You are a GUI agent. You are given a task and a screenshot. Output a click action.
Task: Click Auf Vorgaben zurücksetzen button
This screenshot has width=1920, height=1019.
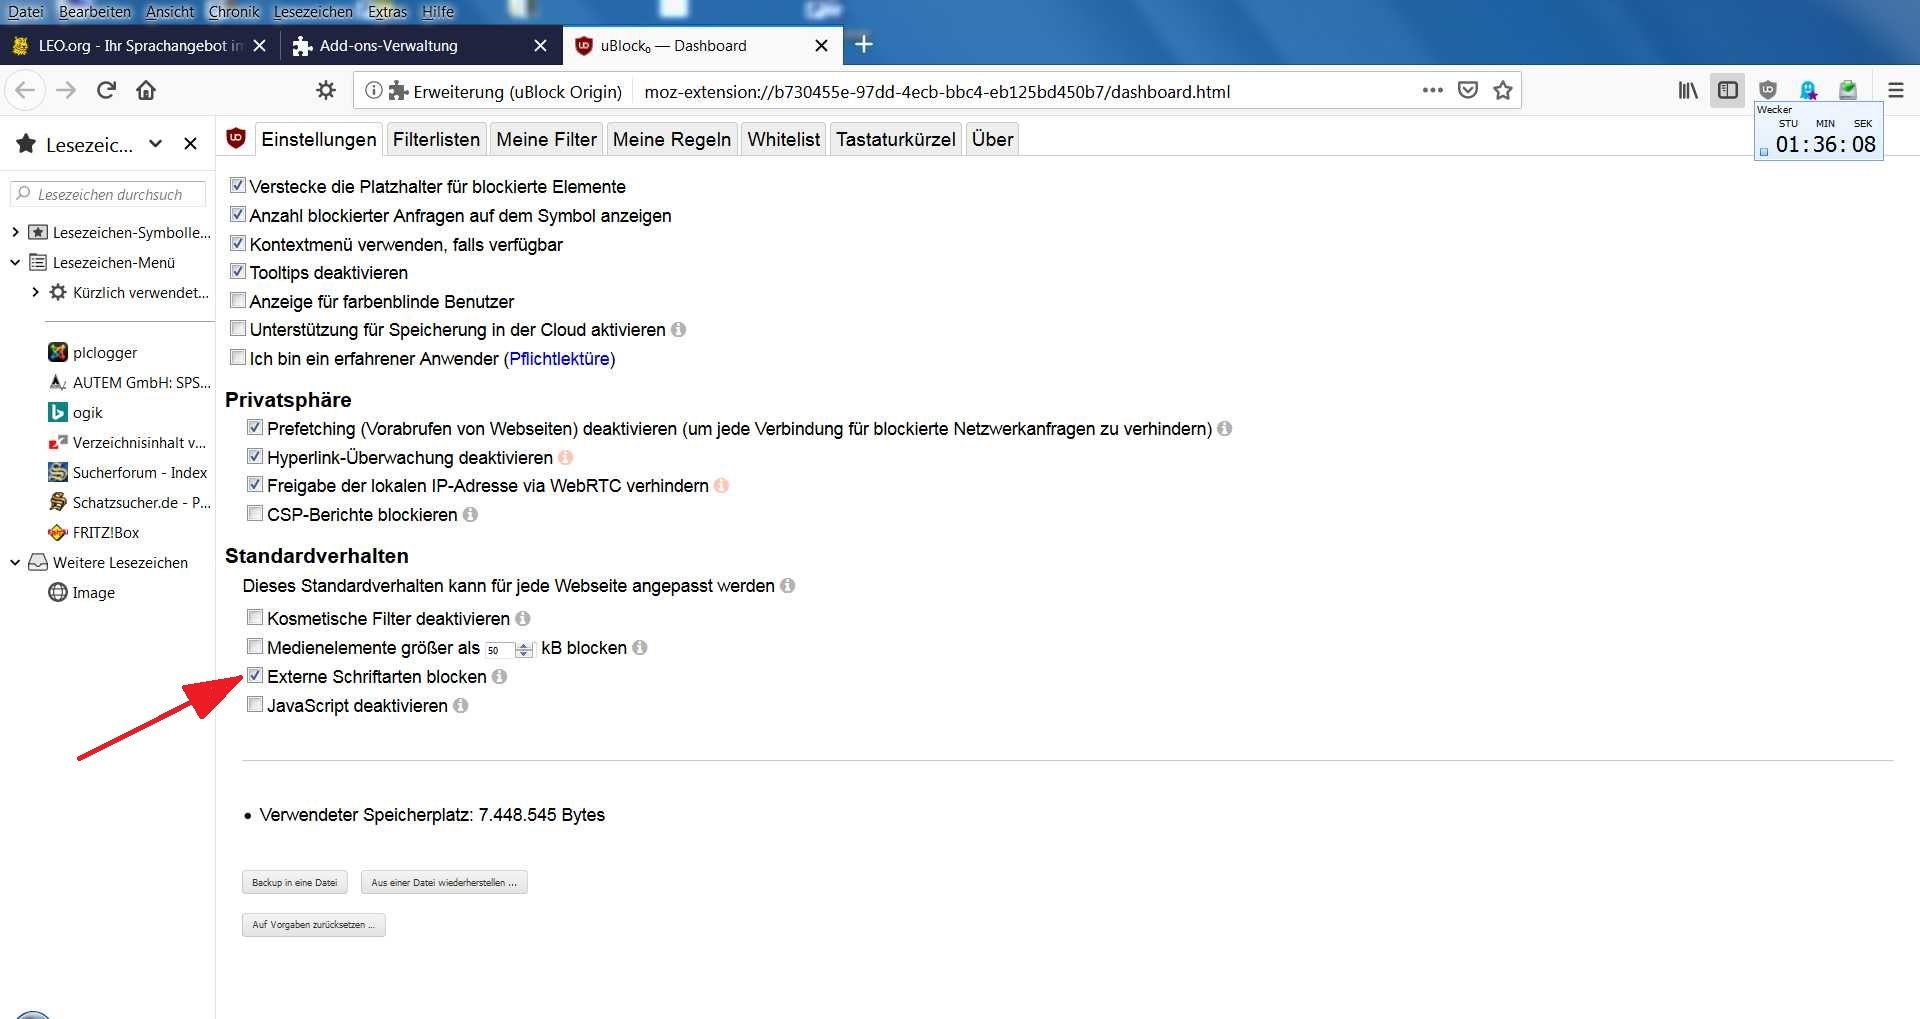(x=314, y=924)
